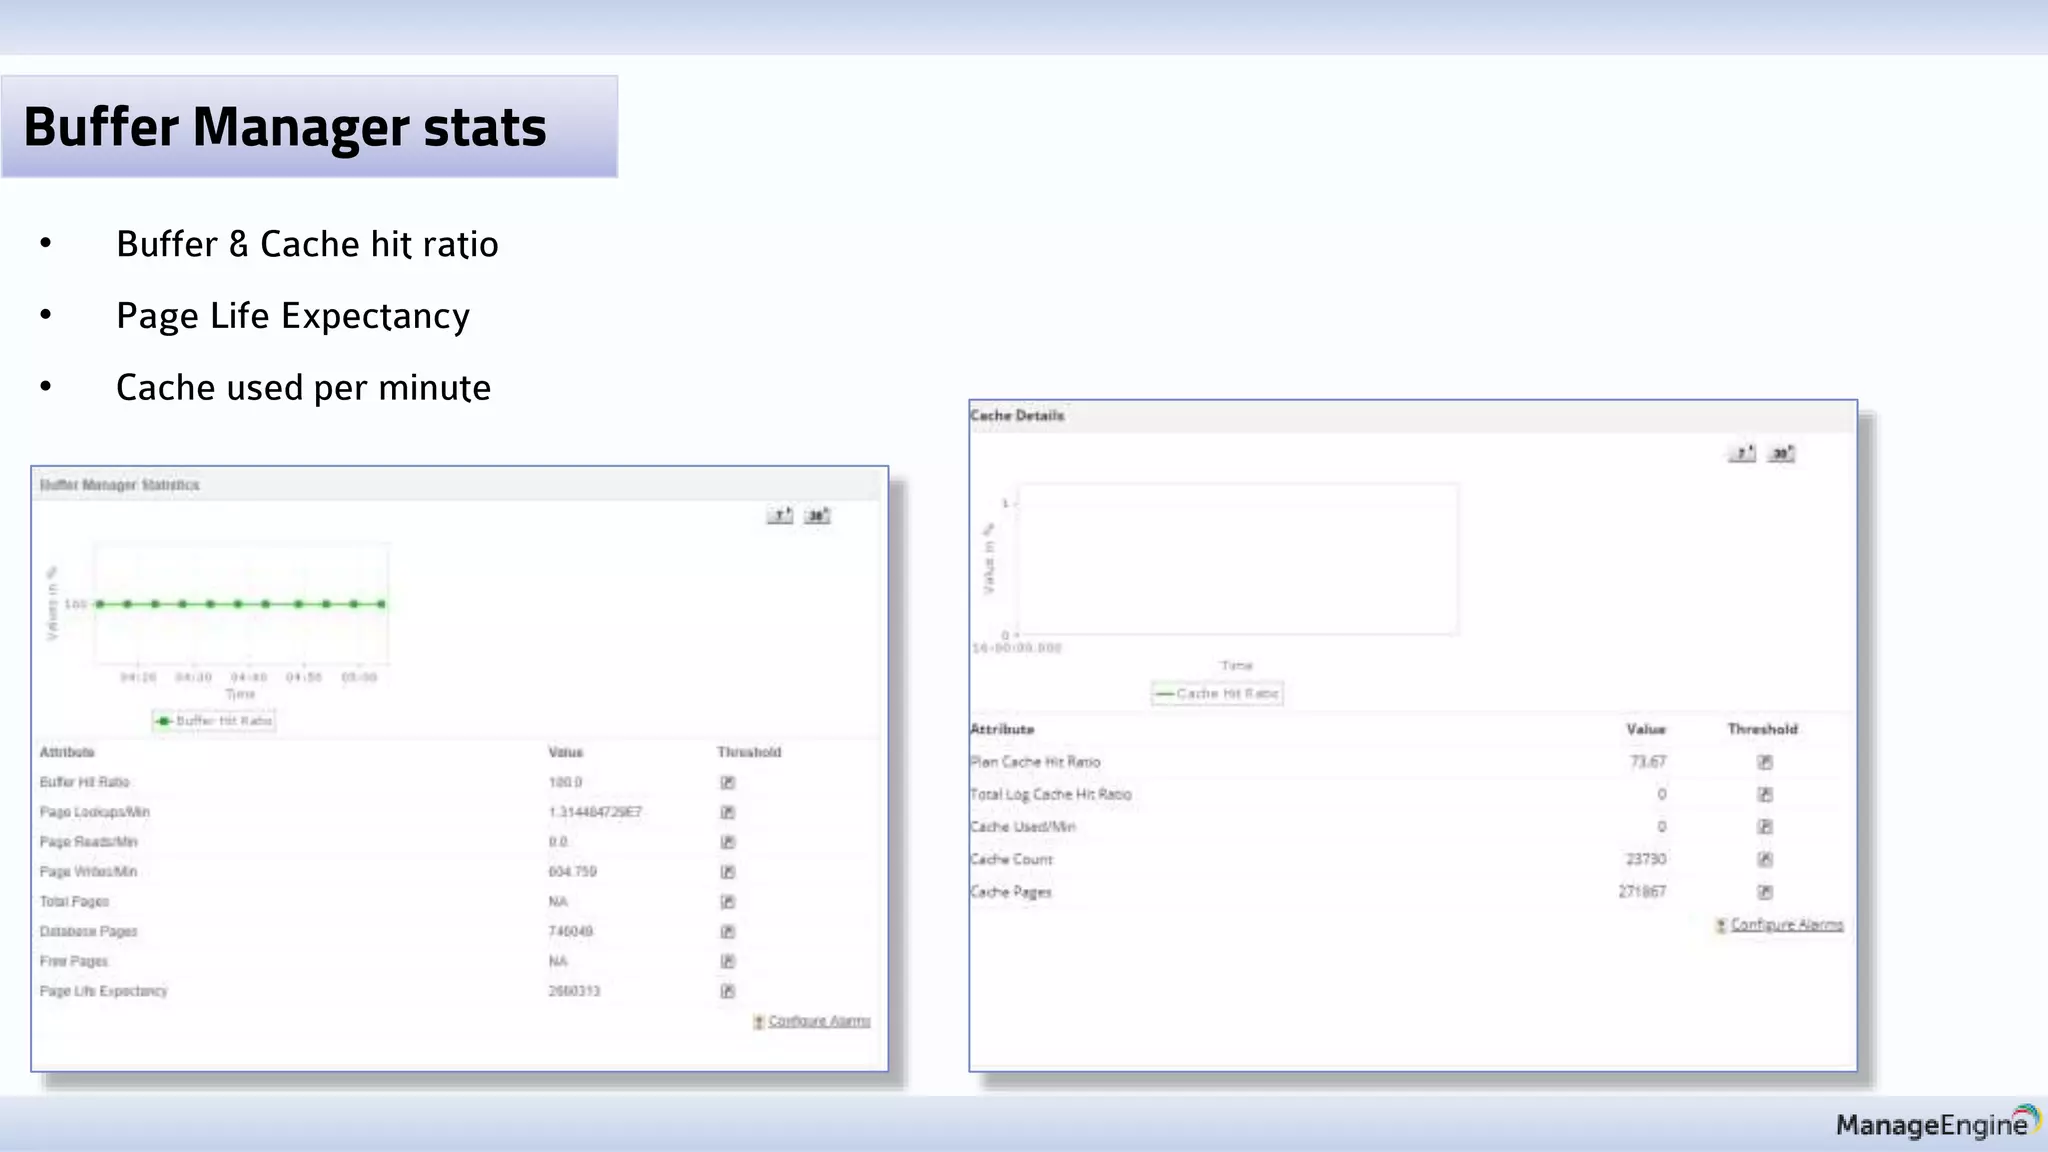
Task: Click the Page Lookups/Min attribute name
Action: [x=95, y=812]
